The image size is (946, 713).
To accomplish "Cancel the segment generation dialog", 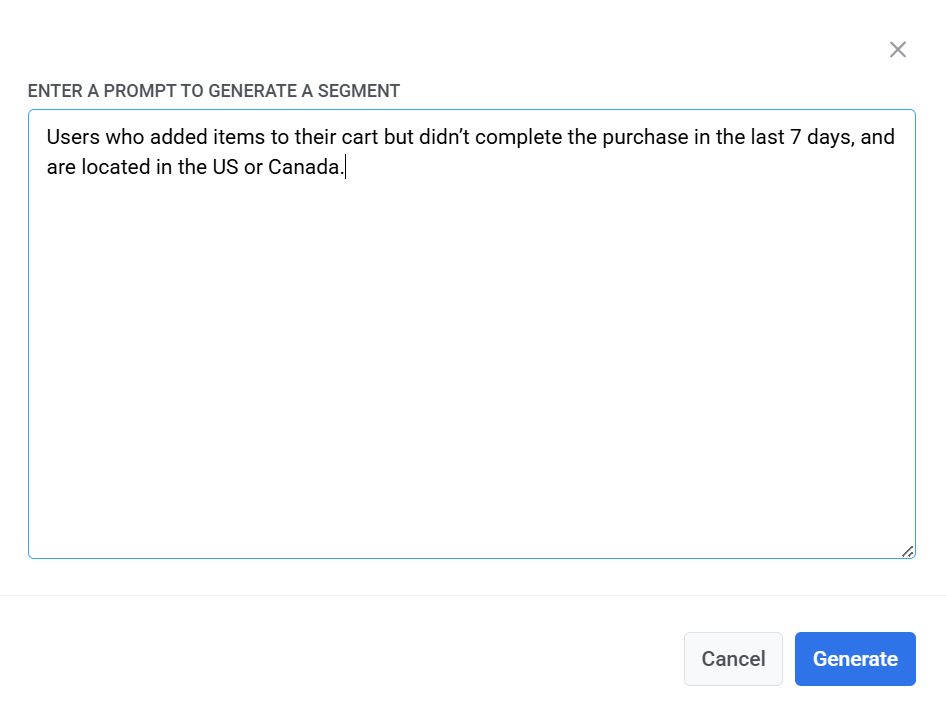I will (733, 659).
